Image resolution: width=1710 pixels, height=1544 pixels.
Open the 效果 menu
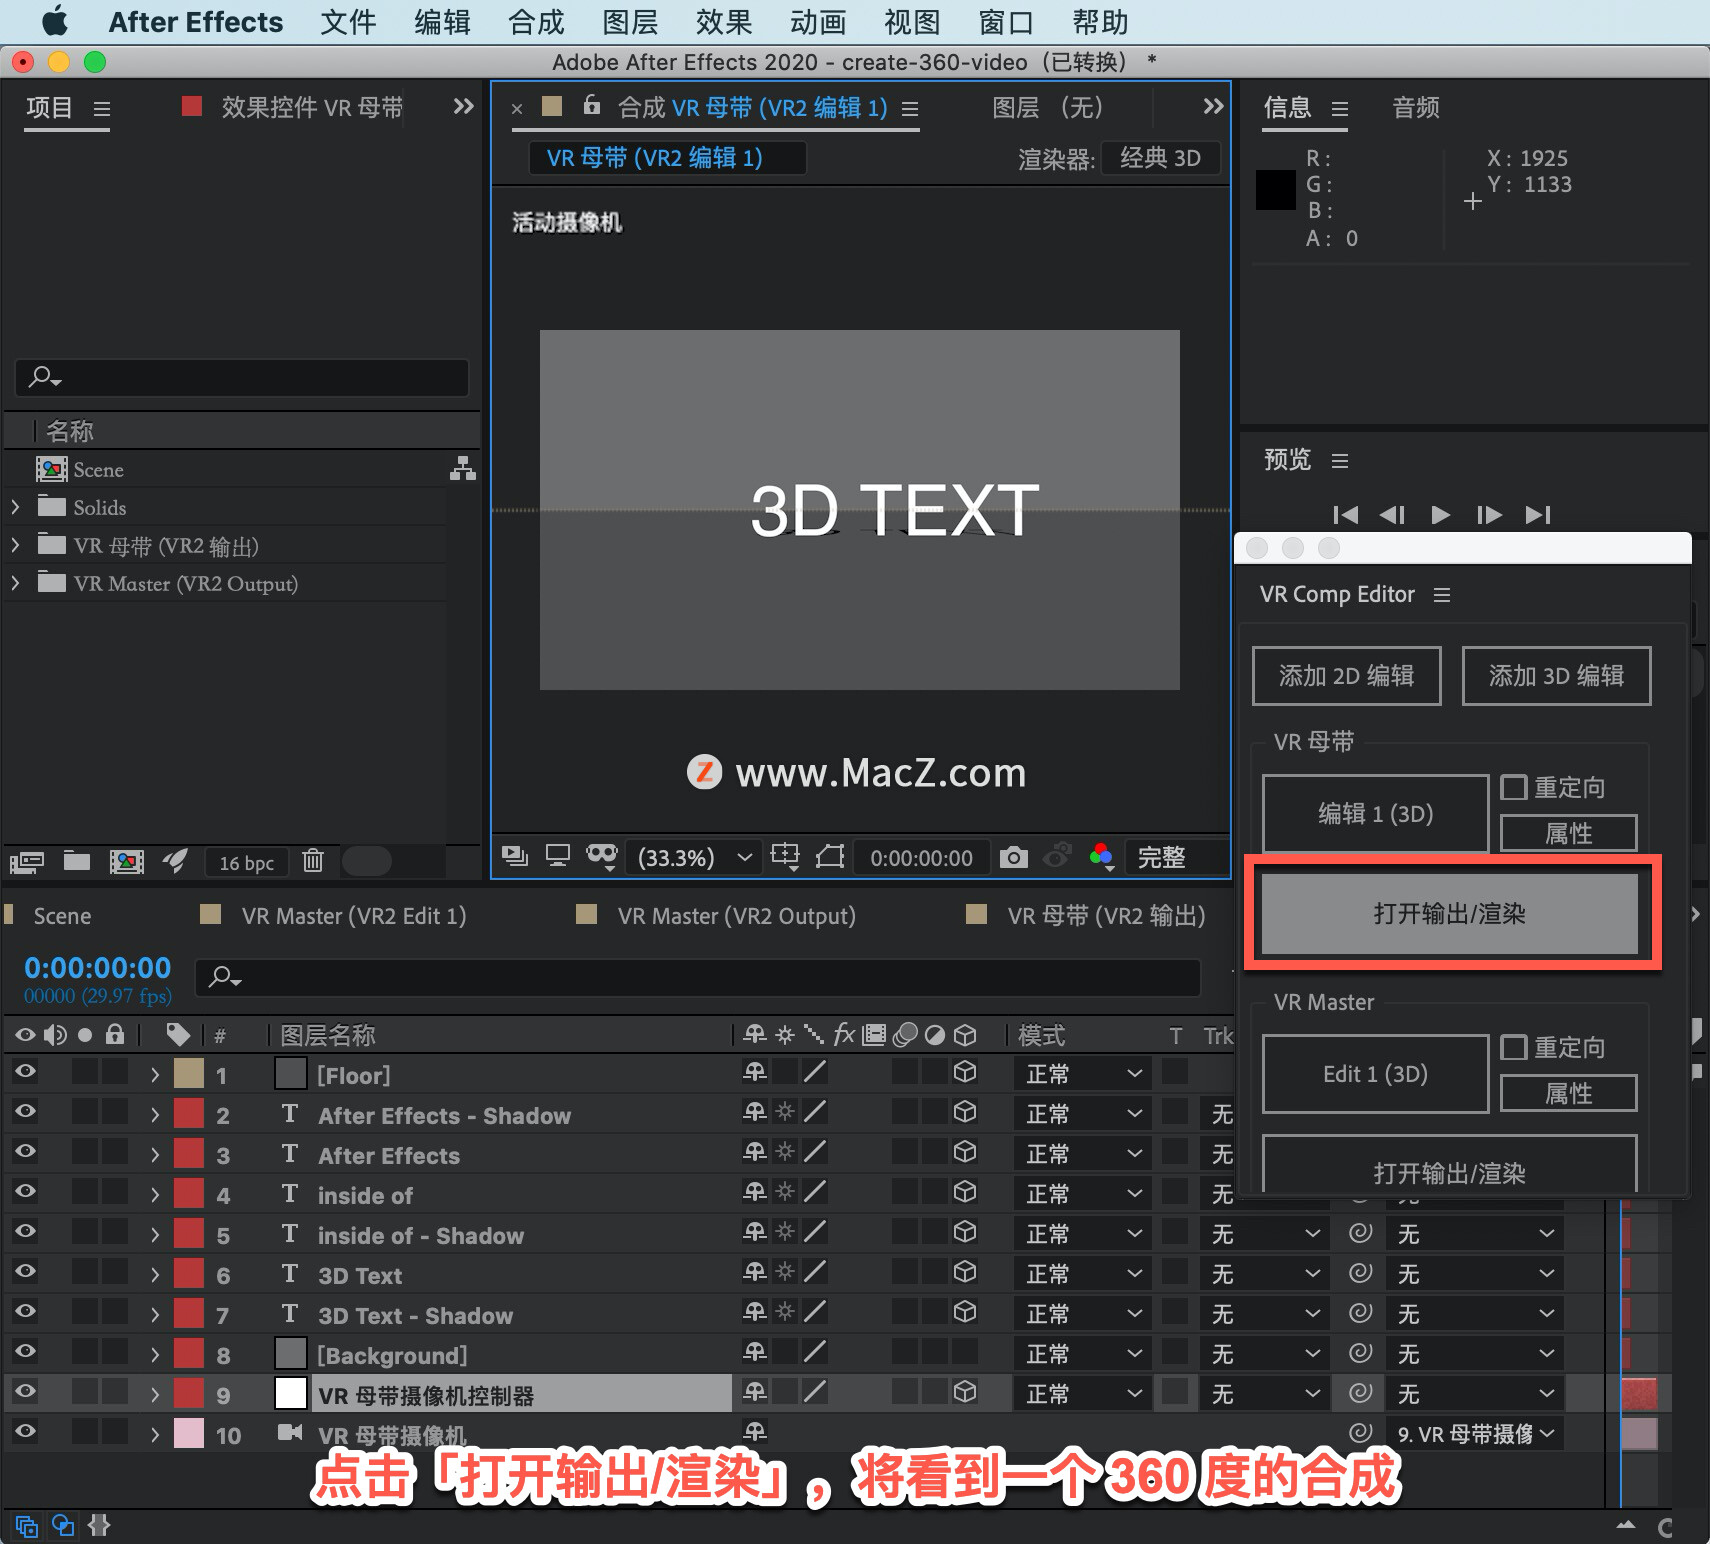(x=724, y=22)
